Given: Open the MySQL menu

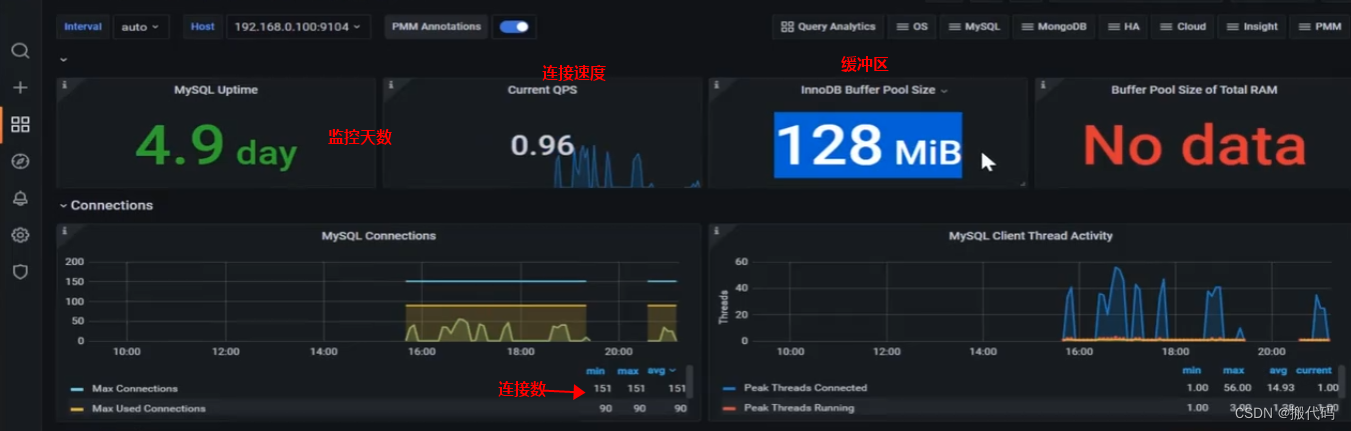Looking at the screenshot, I should point(974,27).
